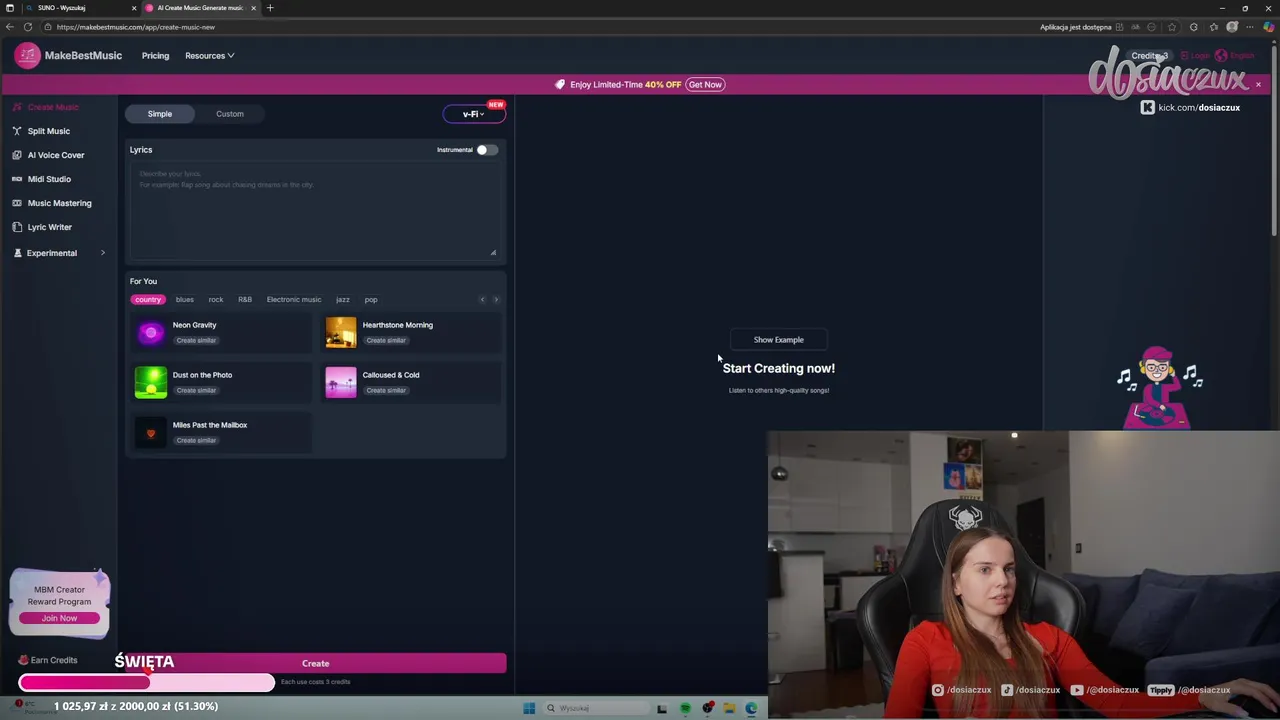Click the Windows Start button

529,708
